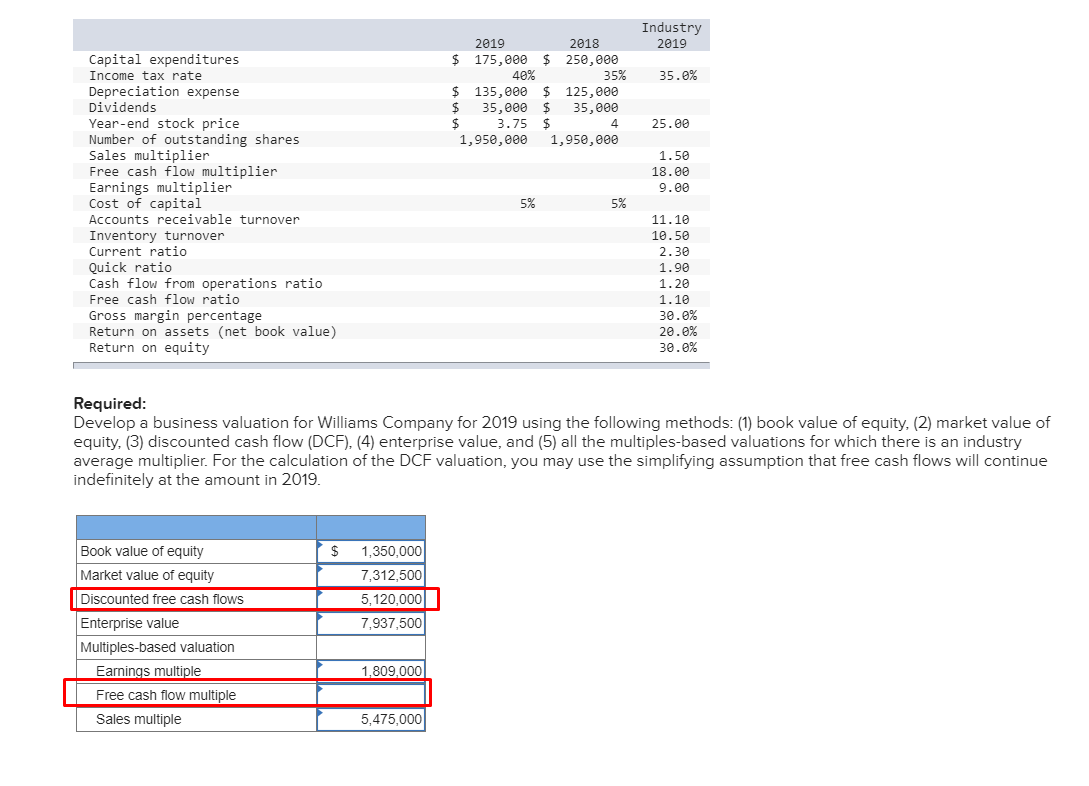Click the Book value of equity input field
Screen dimensions: 1089x786
click(x=371, y=551)
